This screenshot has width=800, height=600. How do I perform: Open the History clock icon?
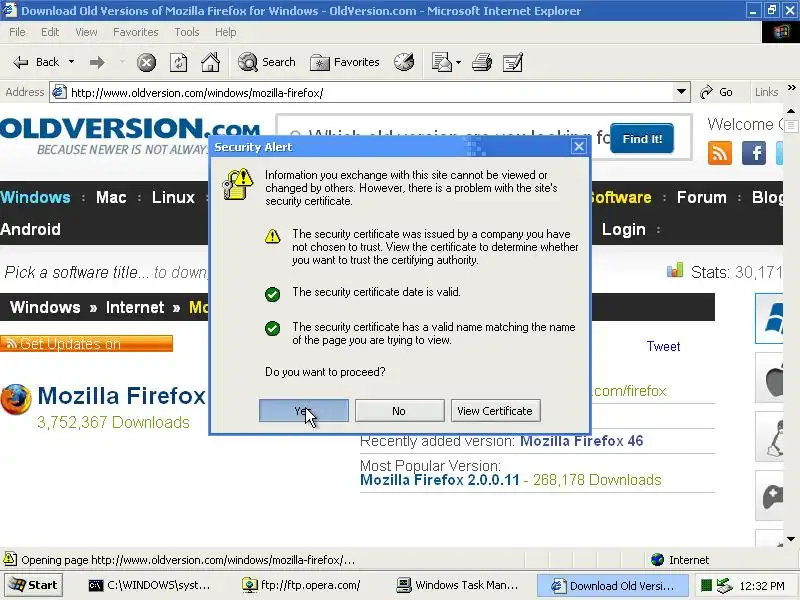pos(404,62)
